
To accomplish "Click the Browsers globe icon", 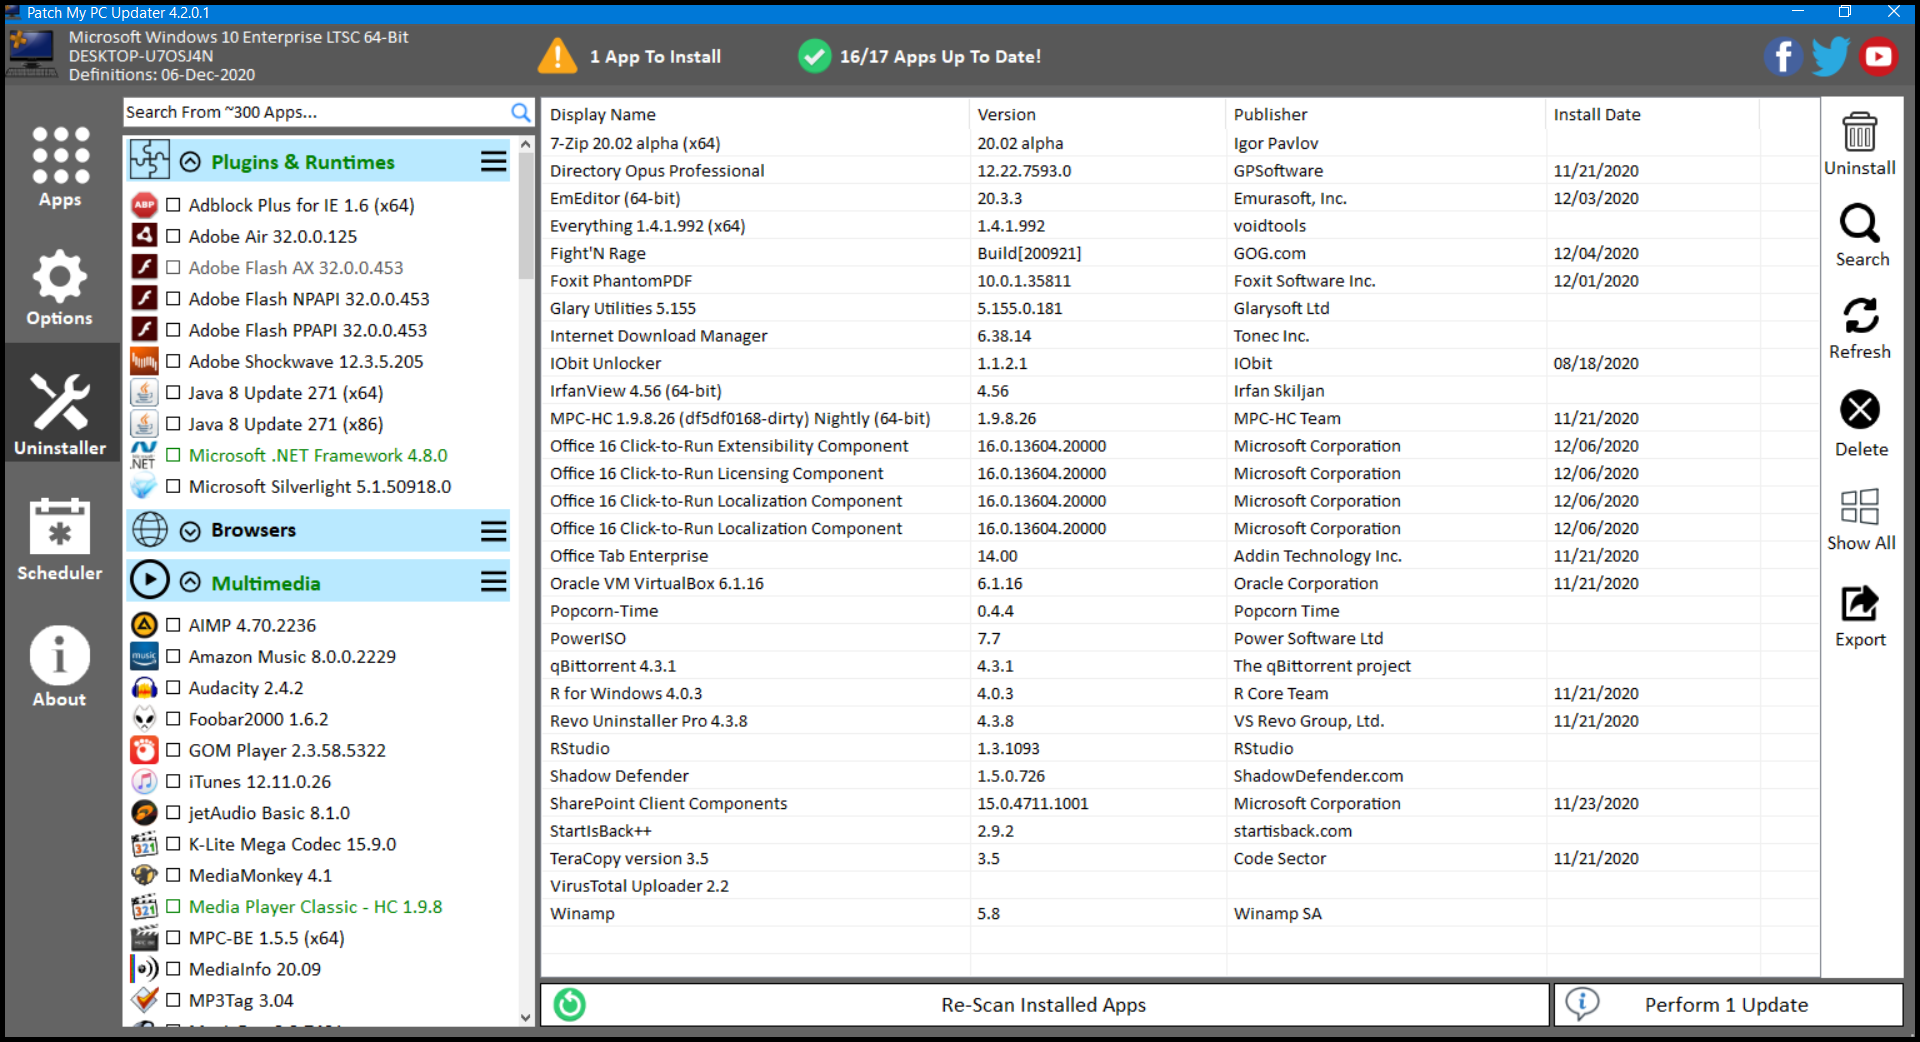I will coord(150,529).
